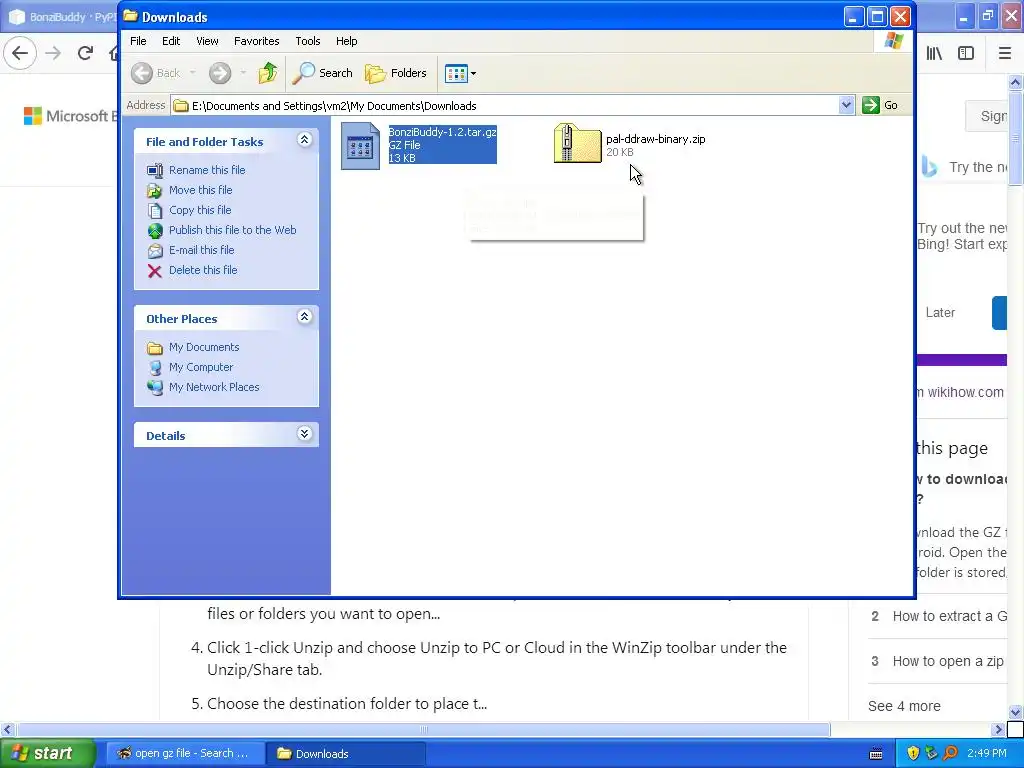Image resolution: width=1024 pixels, height=768 pixels.
Task: Collapse File and Folder Tasks panel
Action: [304, 140]
